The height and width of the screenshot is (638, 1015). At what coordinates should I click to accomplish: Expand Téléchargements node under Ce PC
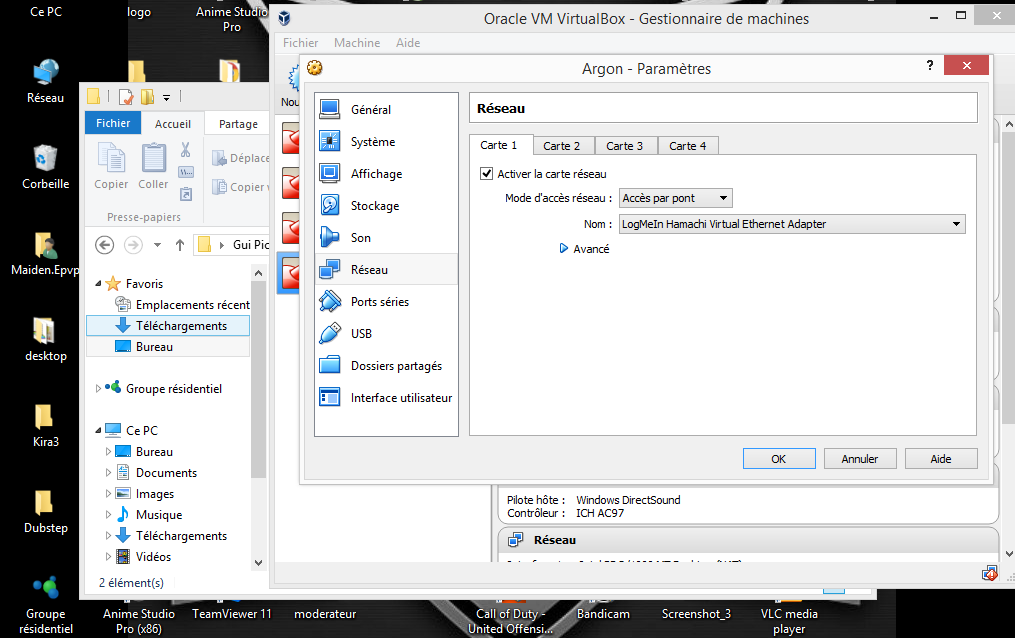pyautogui.click(x=108, y=536)
